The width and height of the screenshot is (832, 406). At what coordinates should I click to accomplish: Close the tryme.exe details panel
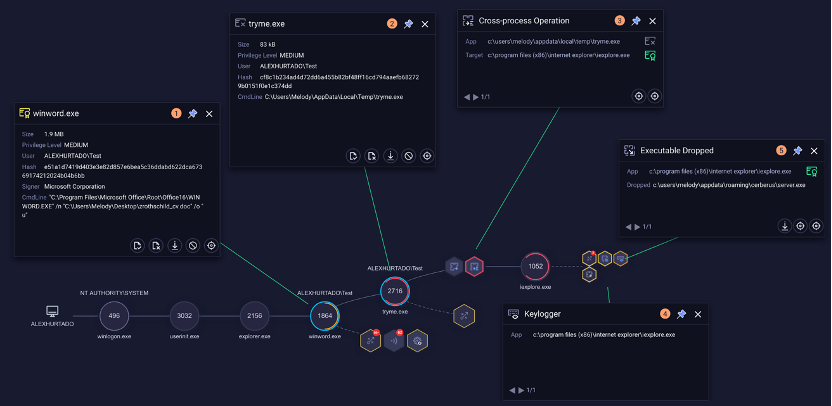click(424, 24)
